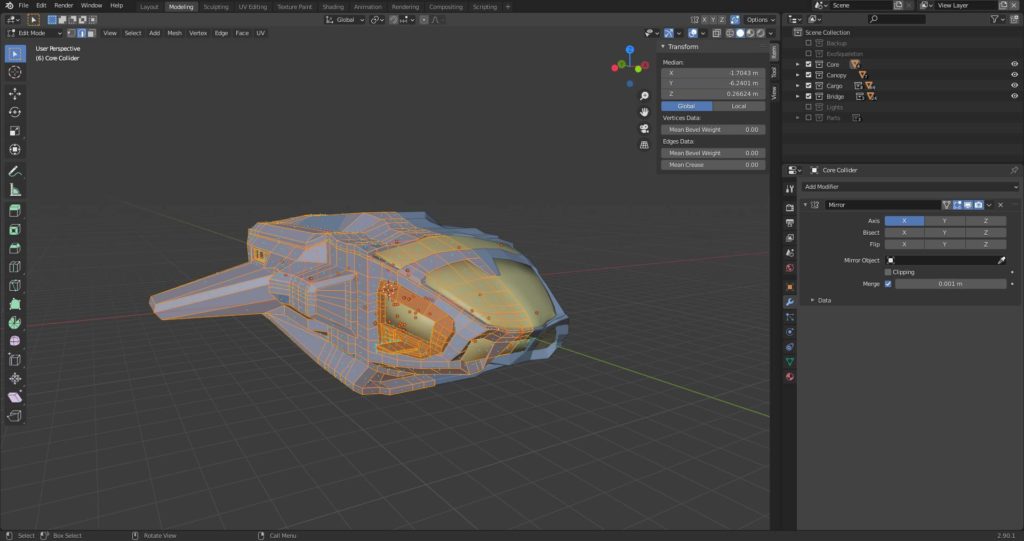Expand the Cargo collection in outliner
The image size is (1024, 541).
[x=798, y=86]
